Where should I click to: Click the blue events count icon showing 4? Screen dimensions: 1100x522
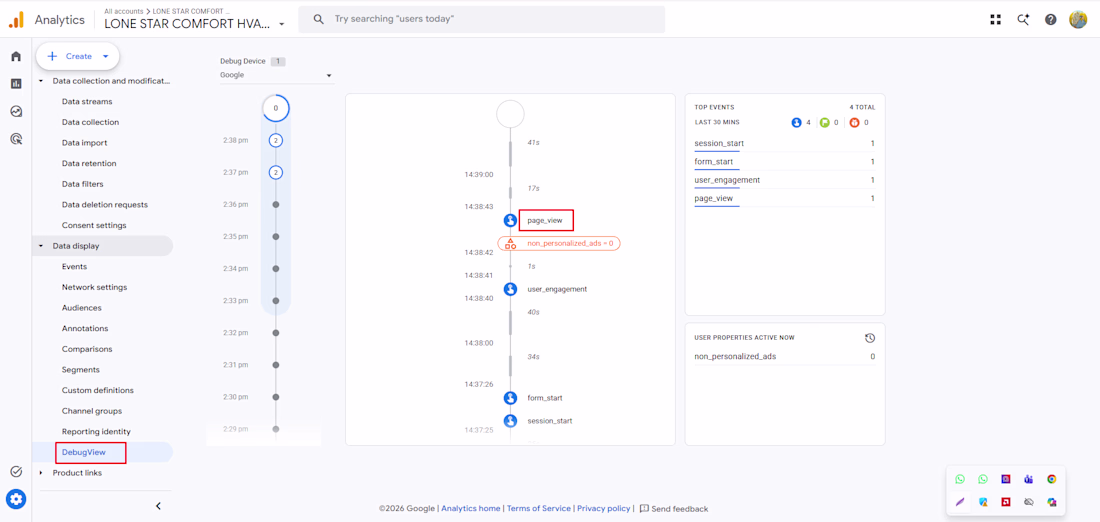pos(796,122)
